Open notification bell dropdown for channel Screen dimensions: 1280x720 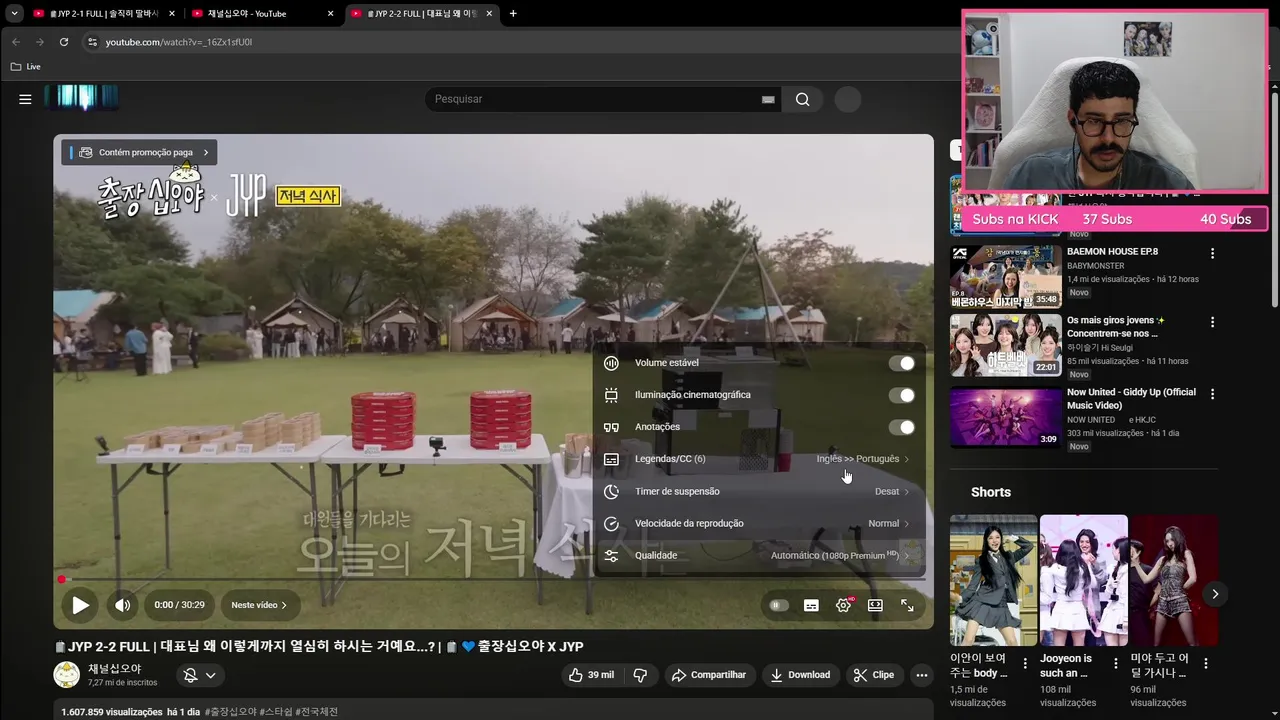click(x=200, y=675)
